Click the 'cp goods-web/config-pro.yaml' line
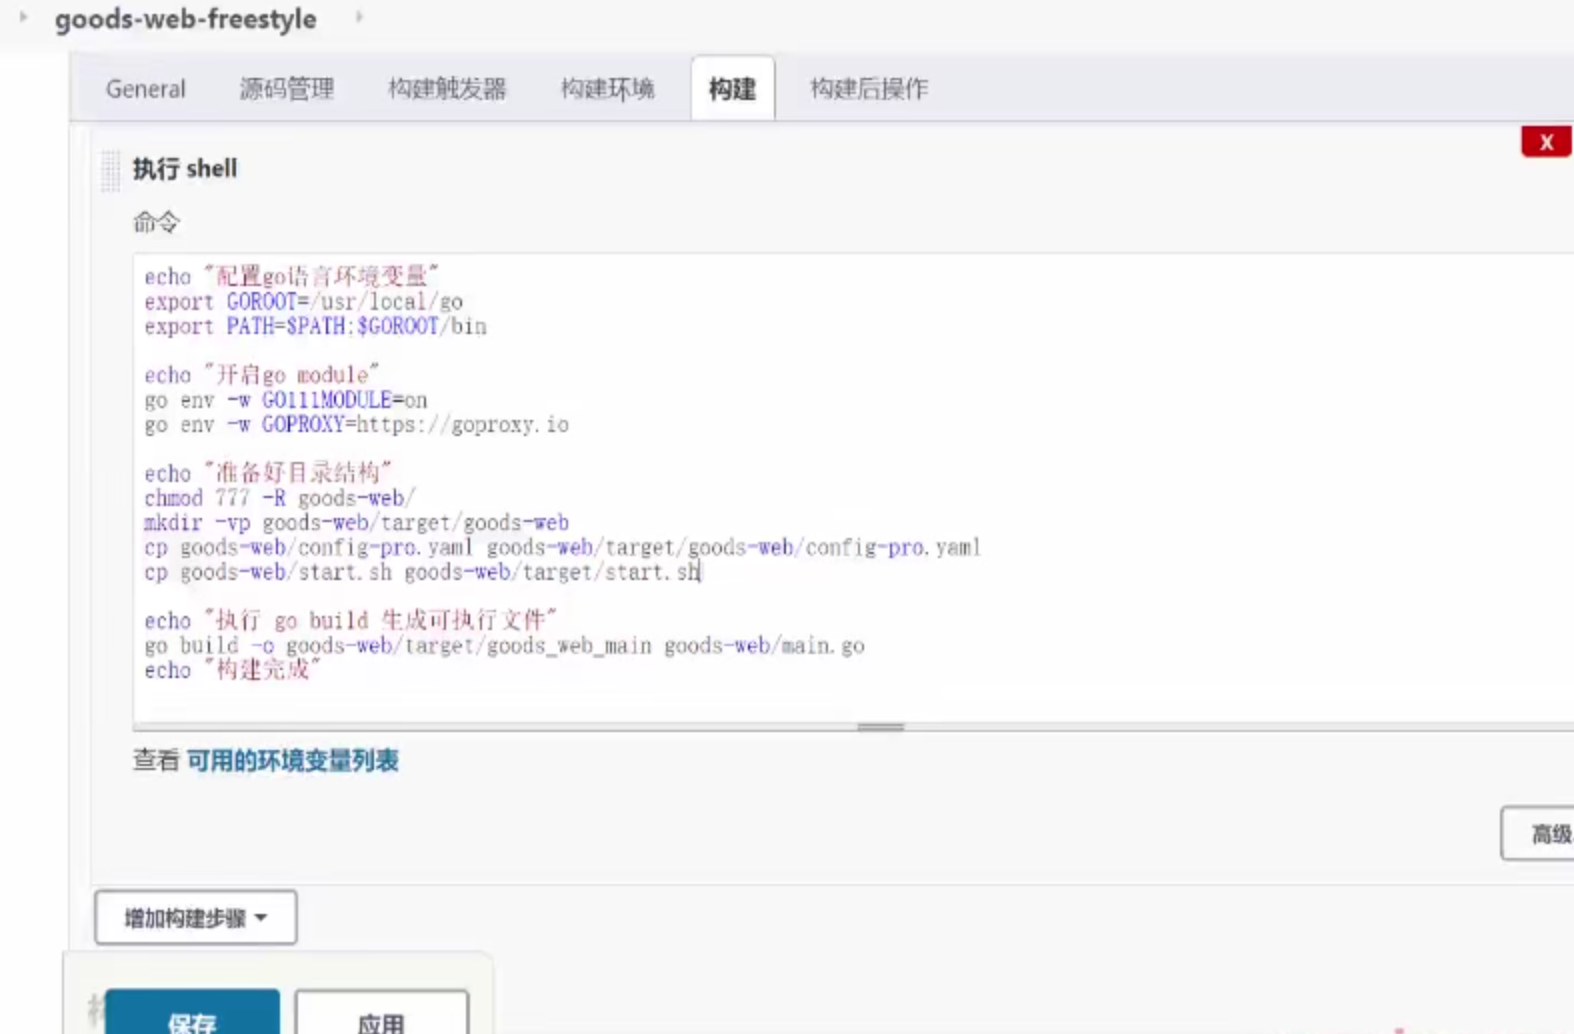This screenshot has width=1574, height=1034. point(562,548)
